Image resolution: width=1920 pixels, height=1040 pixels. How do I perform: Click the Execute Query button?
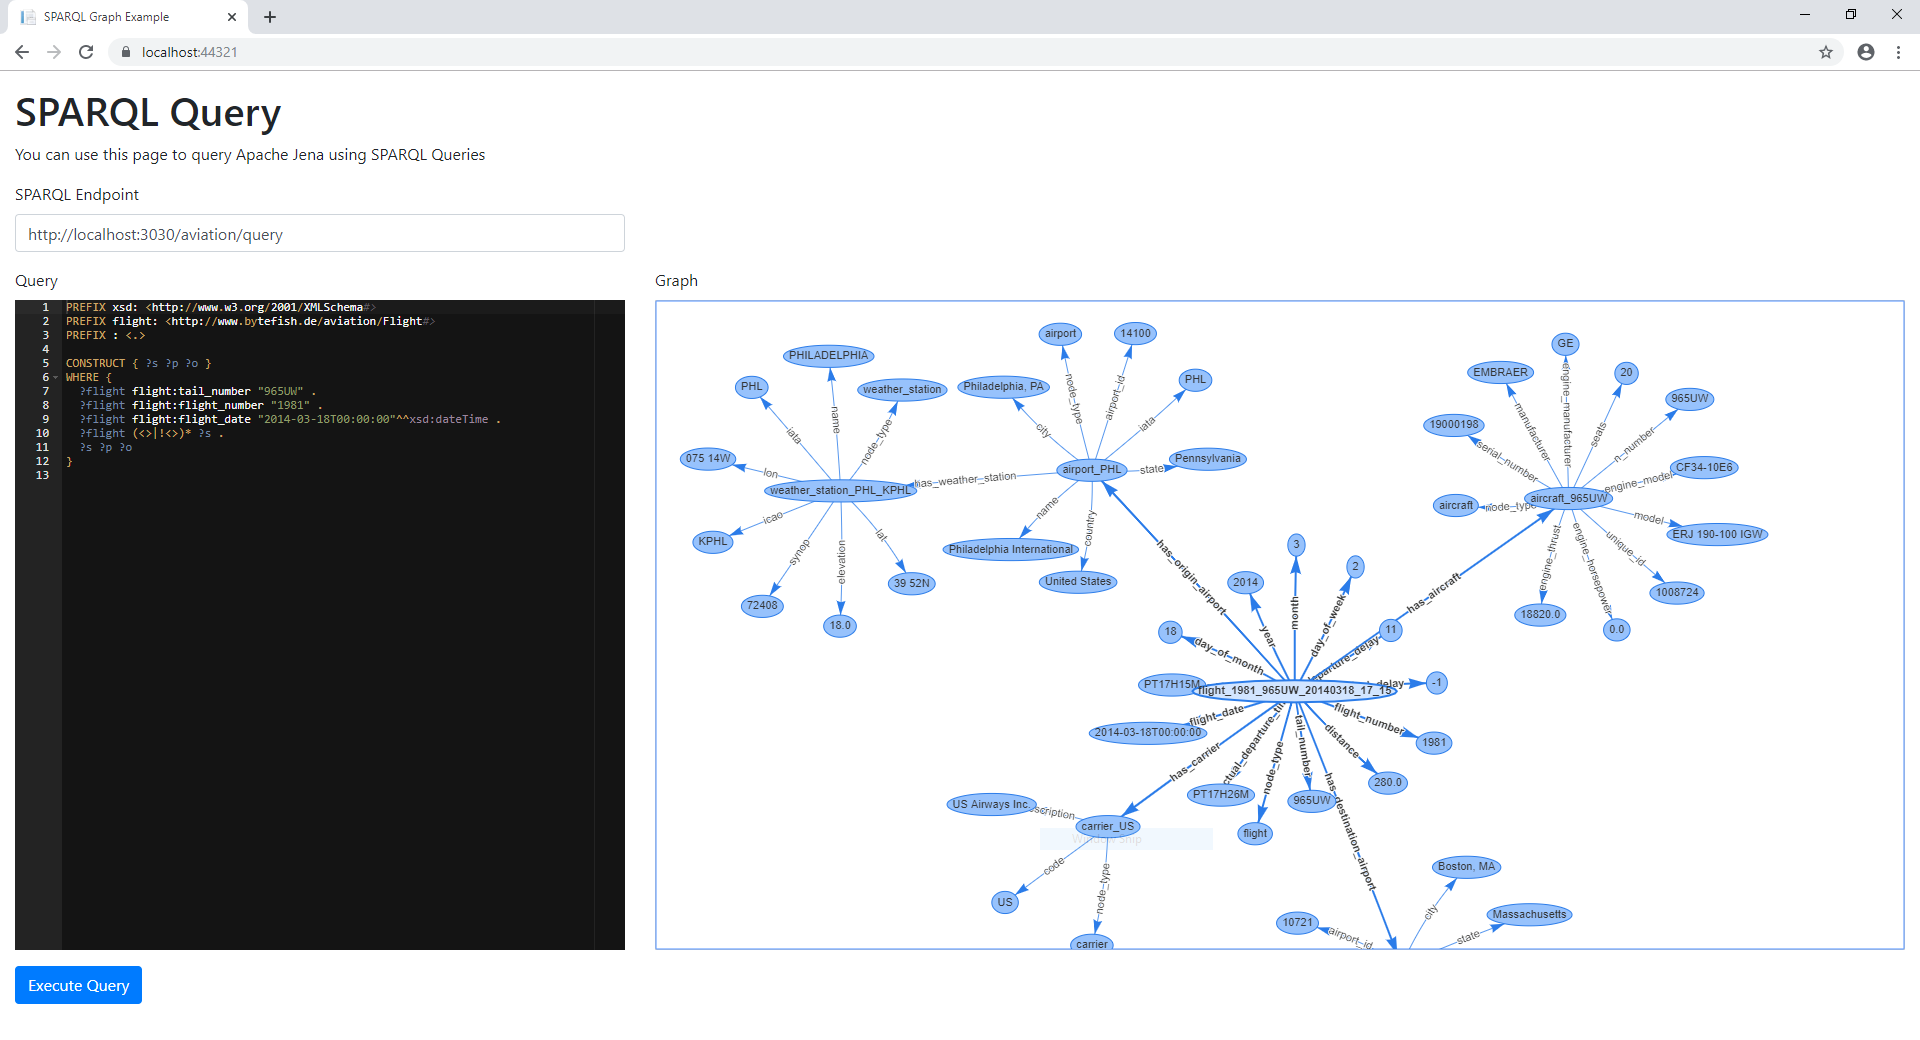78,985
